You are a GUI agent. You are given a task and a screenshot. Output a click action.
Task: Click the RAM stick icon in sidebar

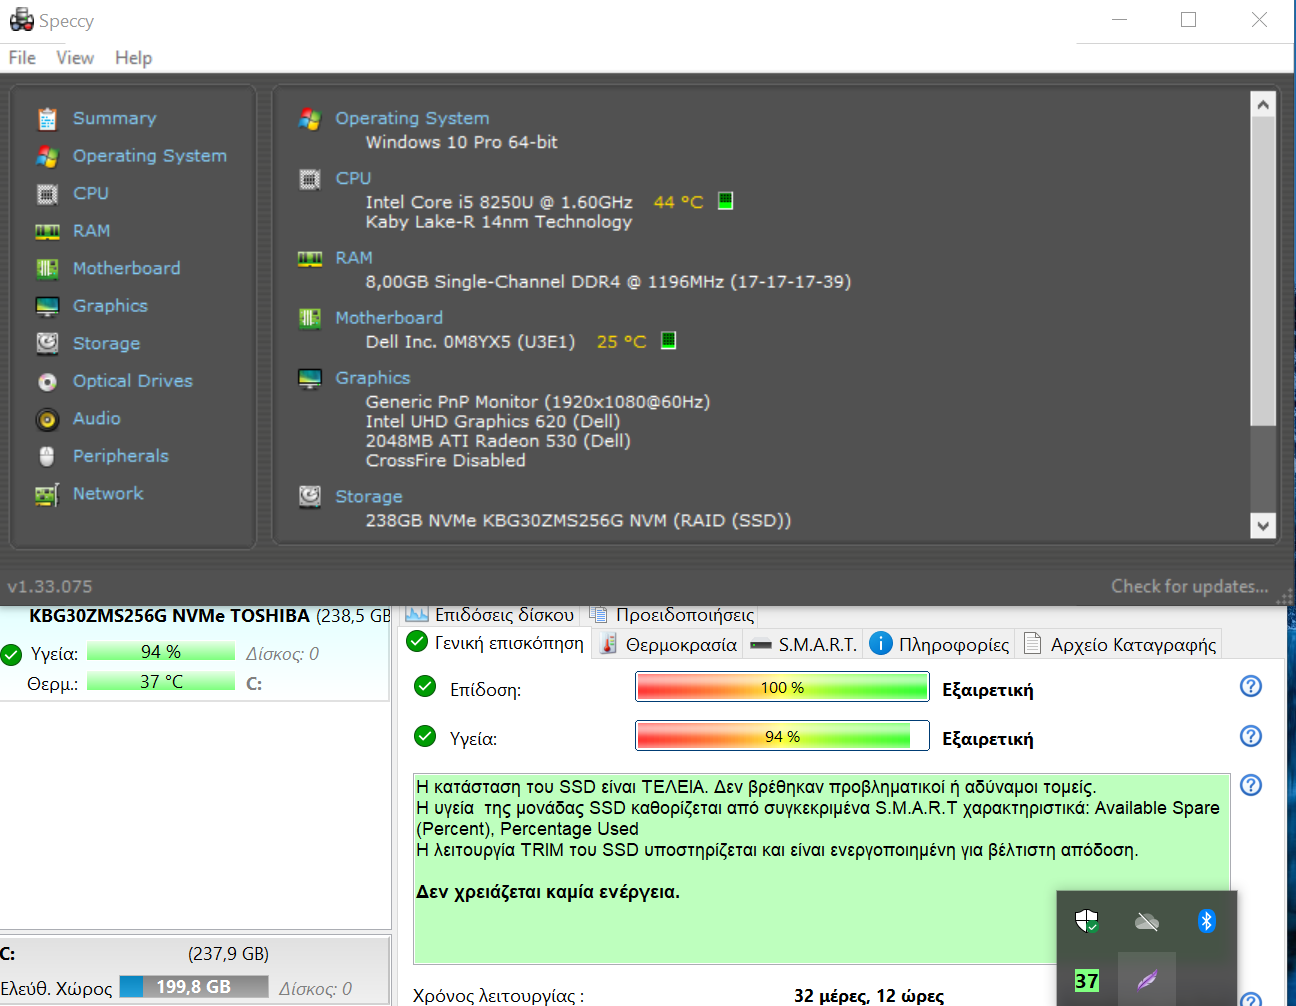pos(47,231)
